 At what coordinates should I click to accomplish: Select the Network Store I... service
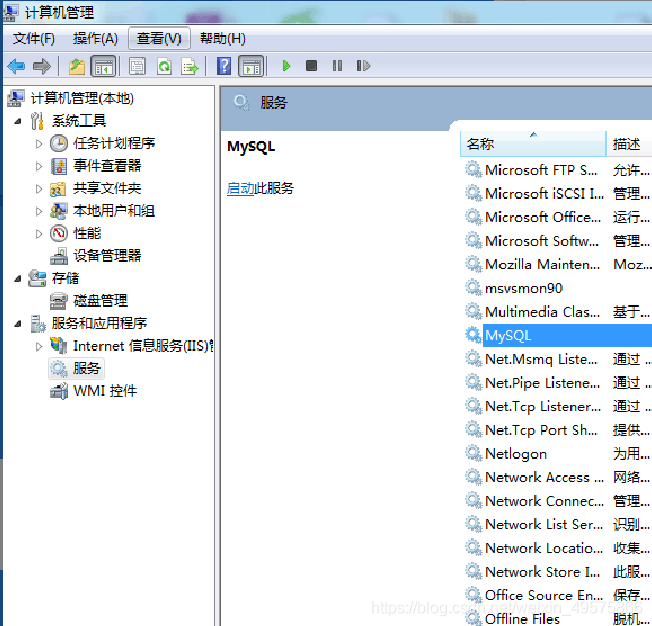point(542,572)
